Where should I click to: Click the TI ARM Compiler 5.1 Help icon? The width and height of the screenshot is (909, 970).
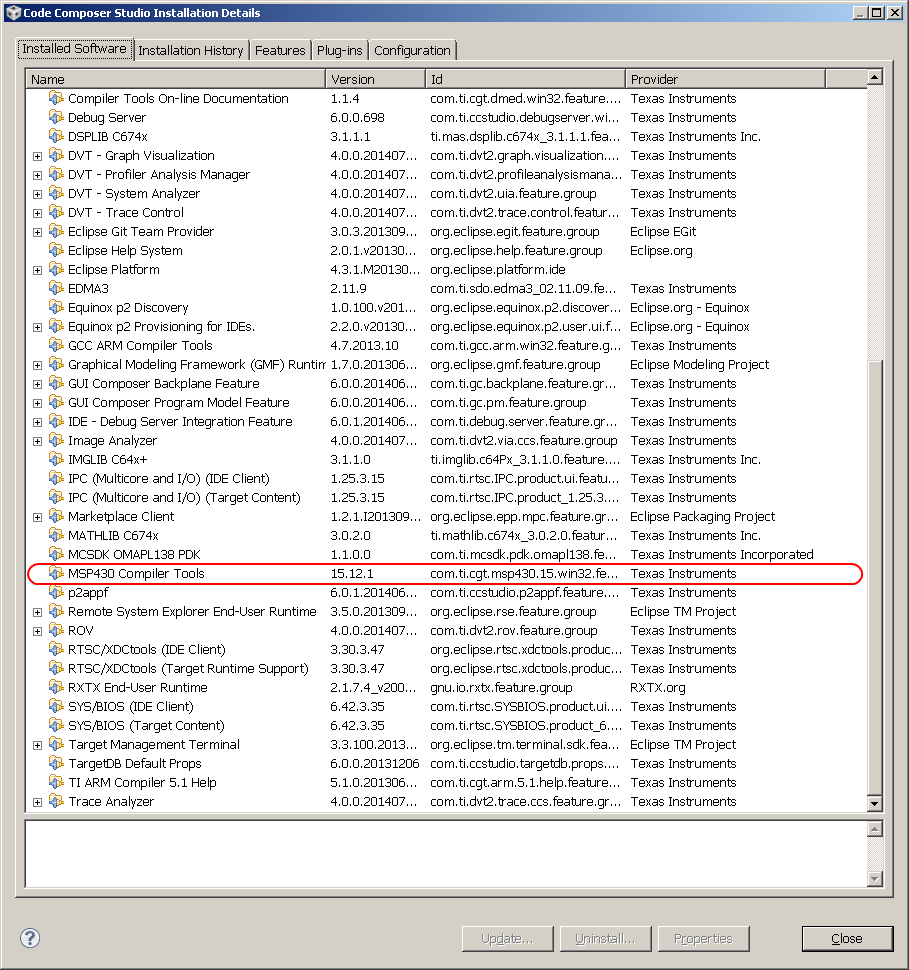pos(56,783)
